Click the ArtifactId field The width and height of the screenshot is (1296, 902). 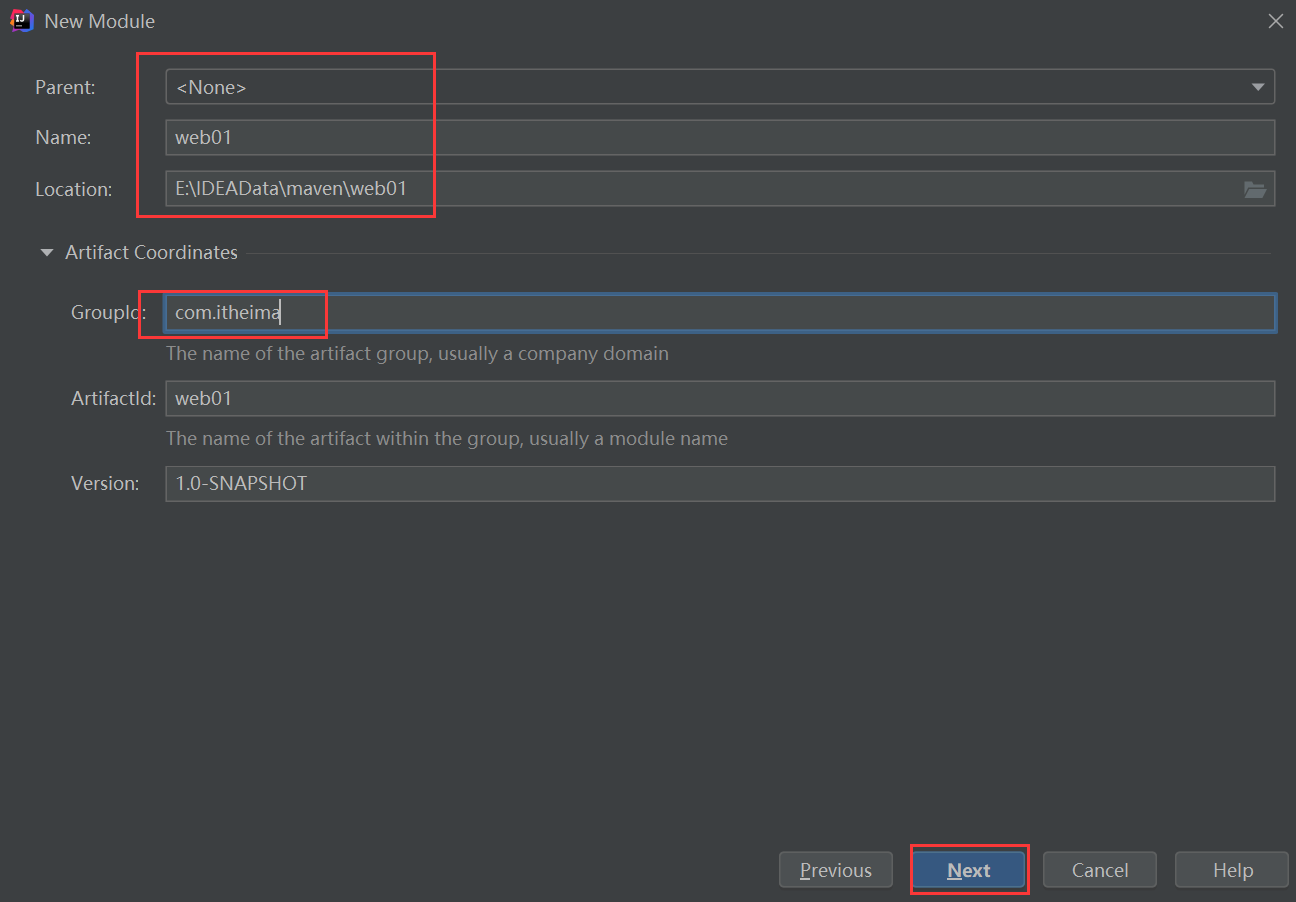720,398
